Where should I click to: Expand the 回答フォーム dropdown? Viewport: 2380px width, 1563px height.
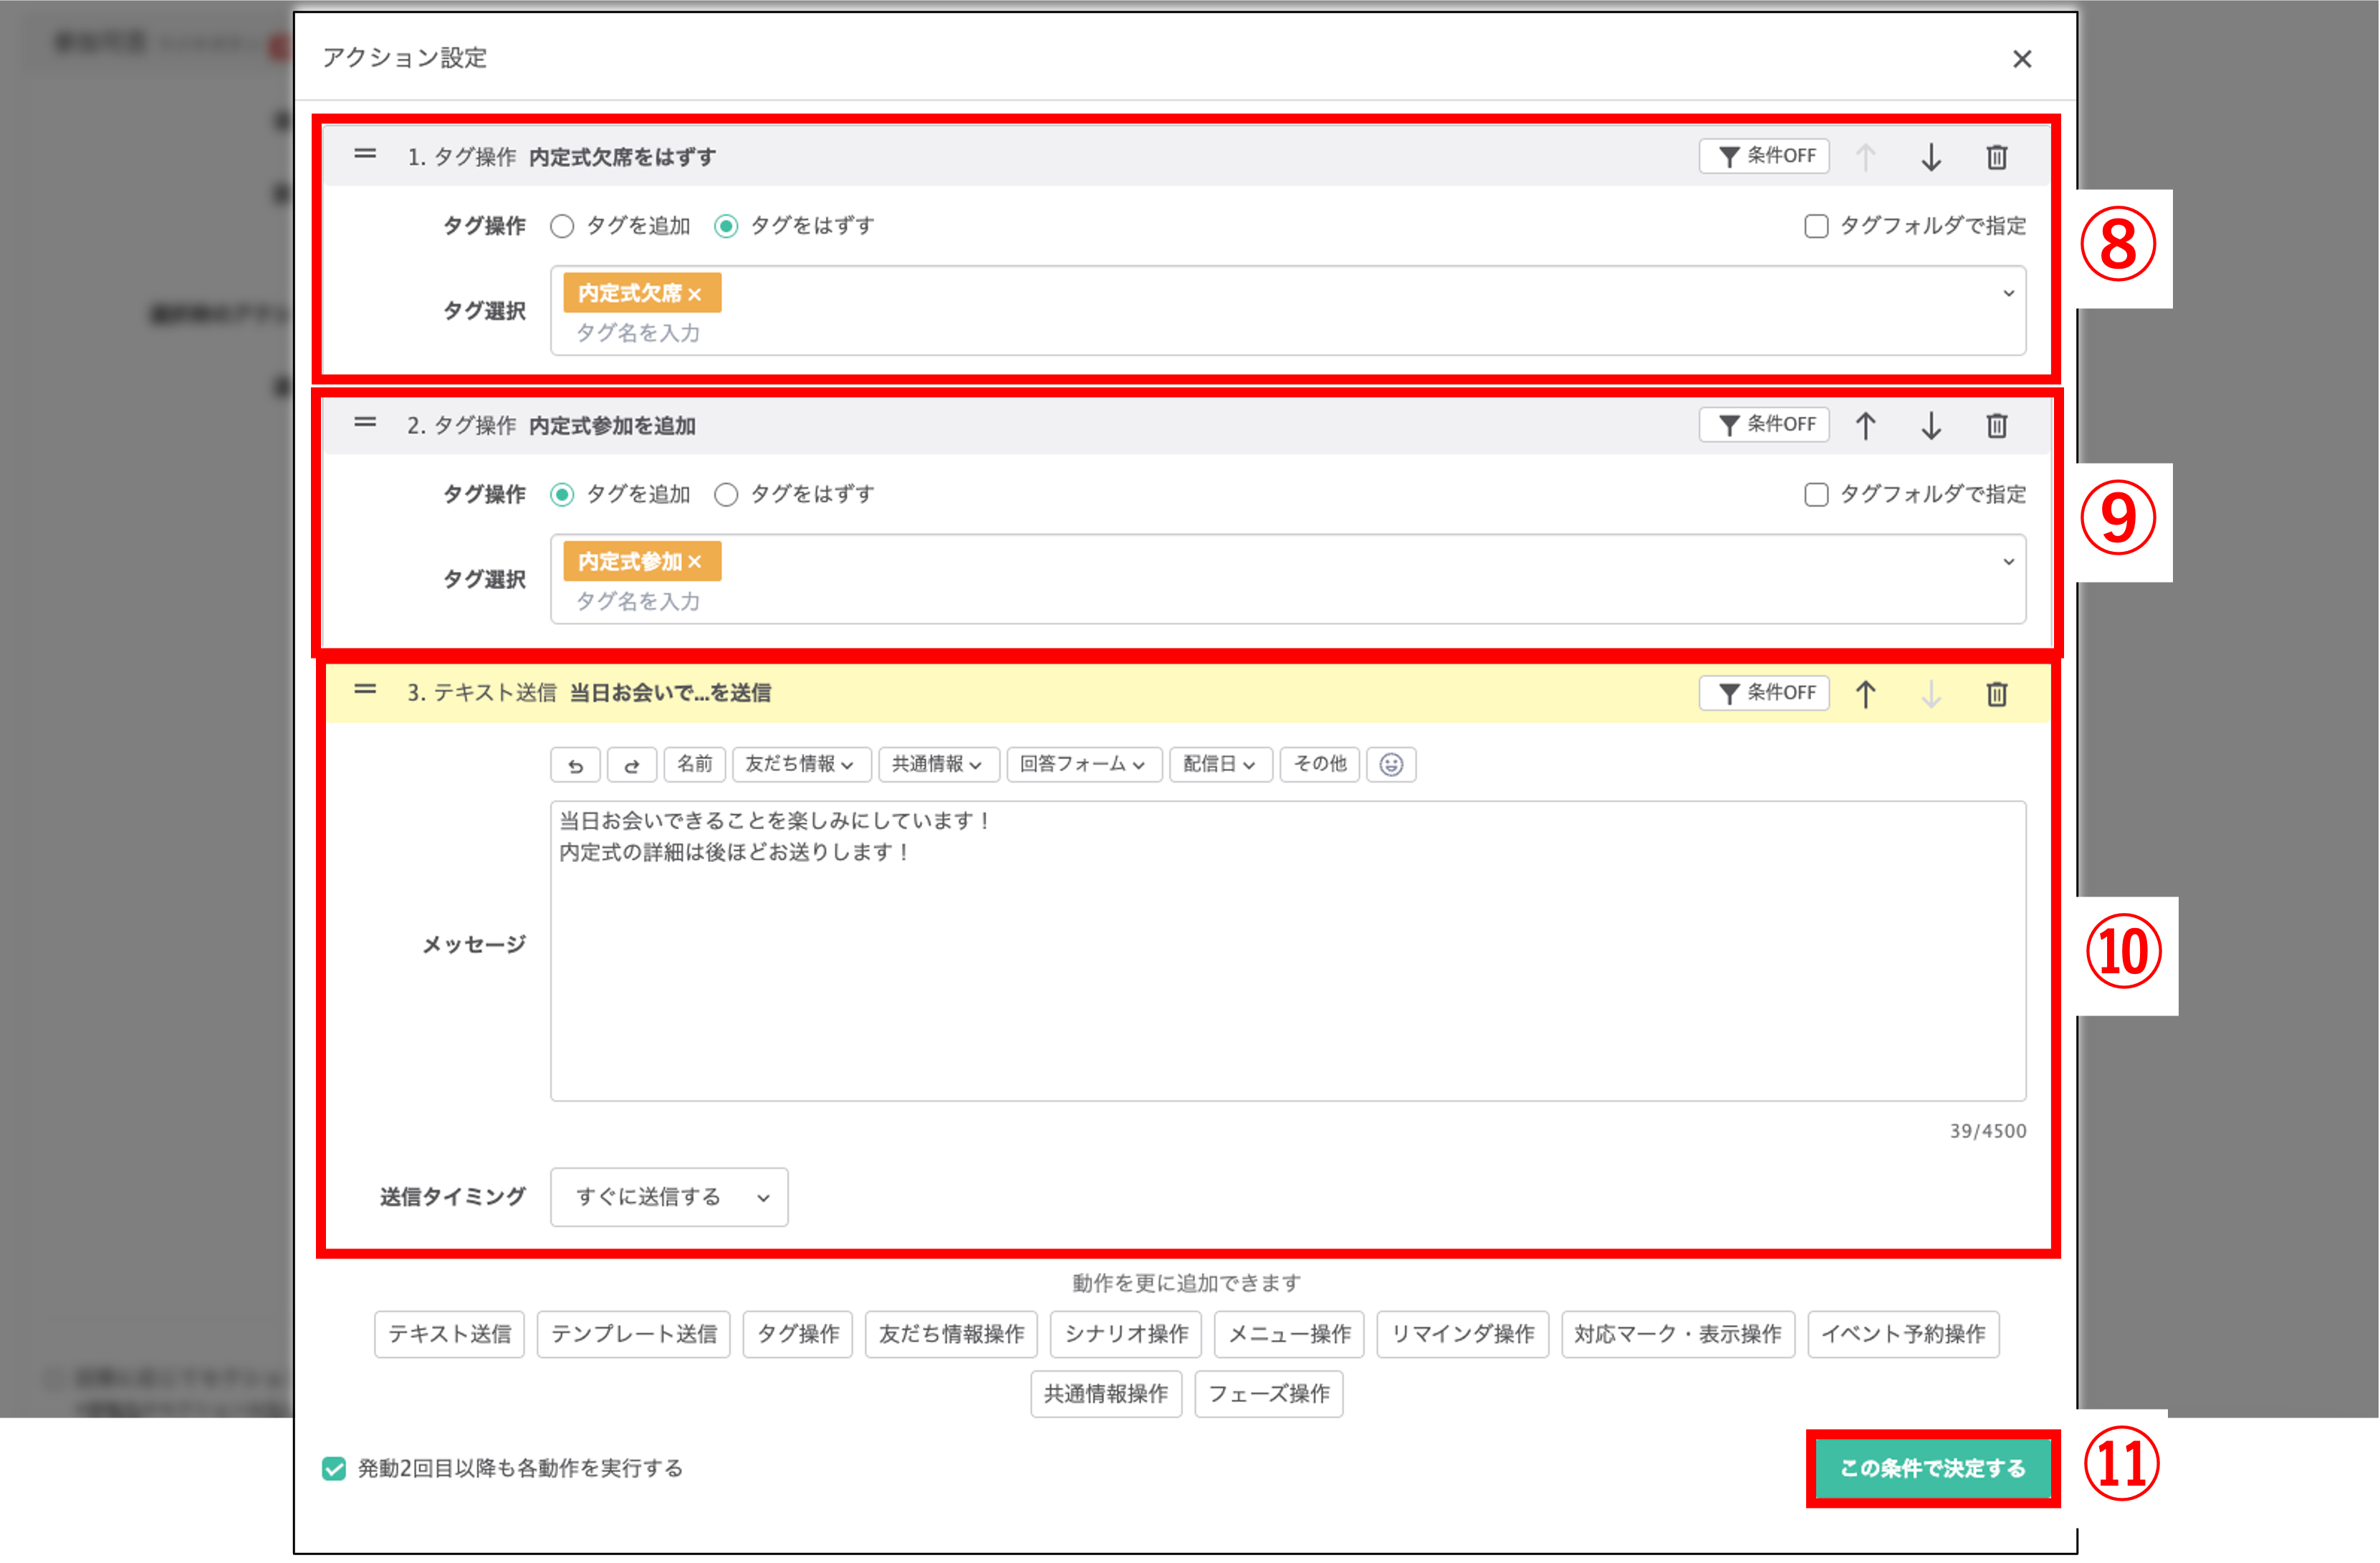pos(1083,765)
